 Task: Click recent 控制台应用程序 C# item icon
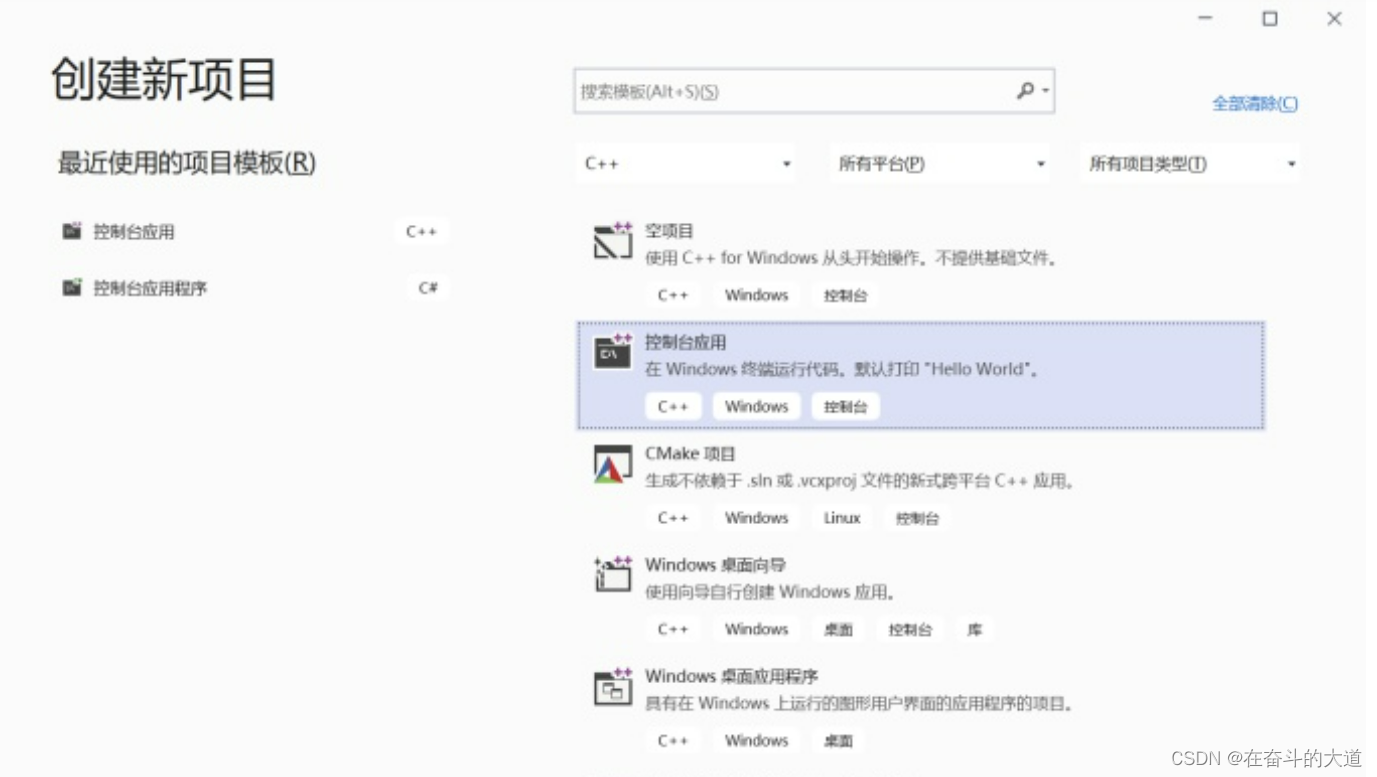click(72, 288)
